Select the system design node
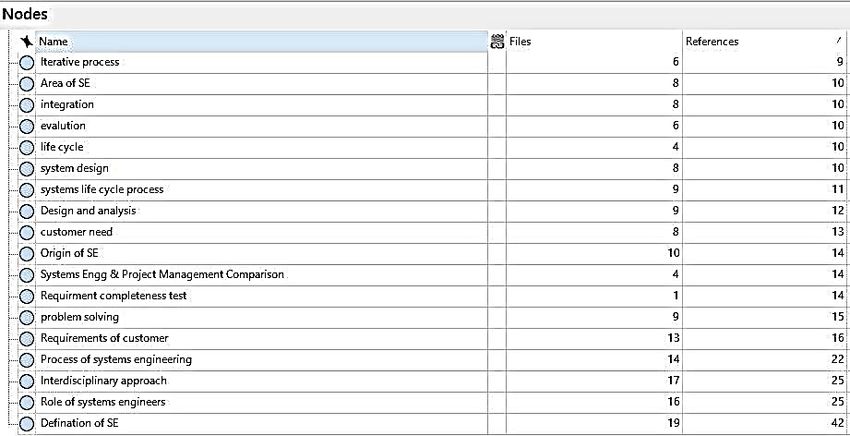This screenshot has width=850, height=436. [x=74, y=168]
